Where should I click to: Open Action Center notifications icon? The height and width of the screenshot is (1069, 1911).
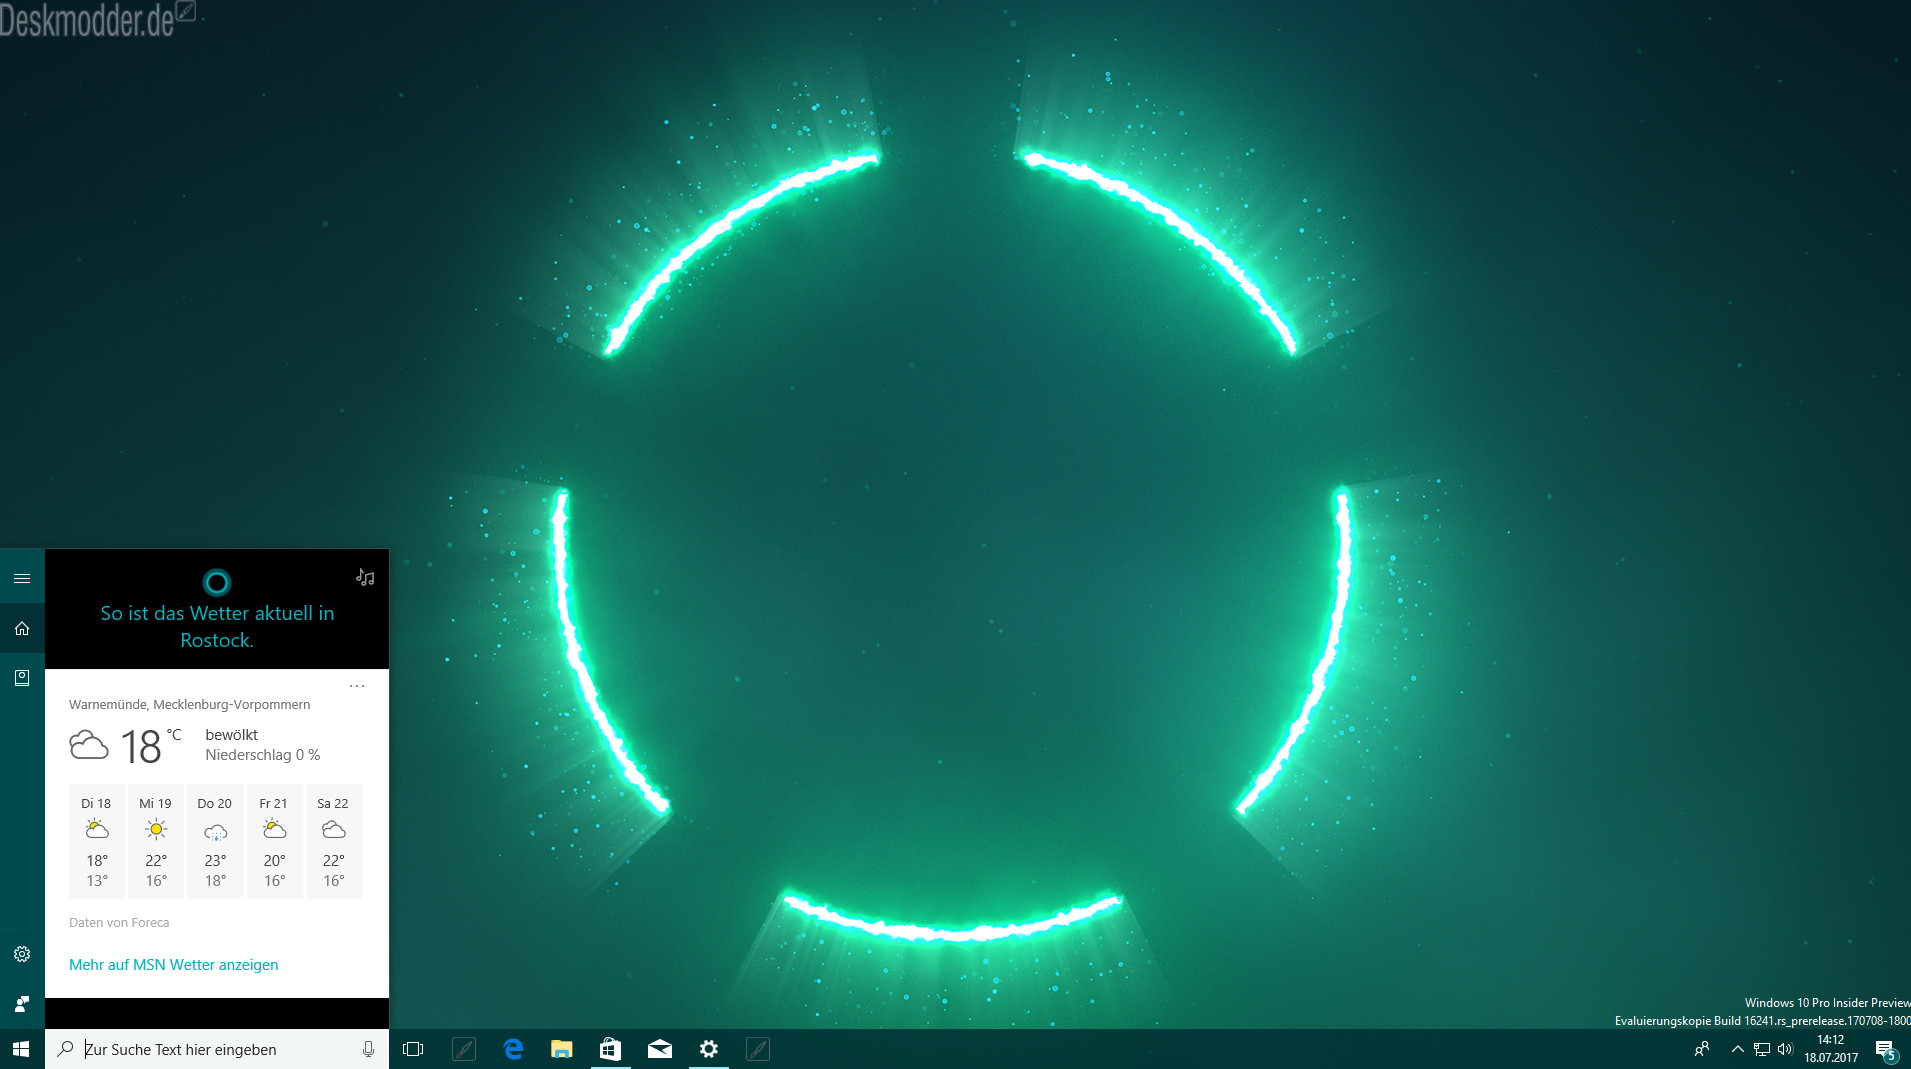pyautogui.click(x=1886, y=1050)
